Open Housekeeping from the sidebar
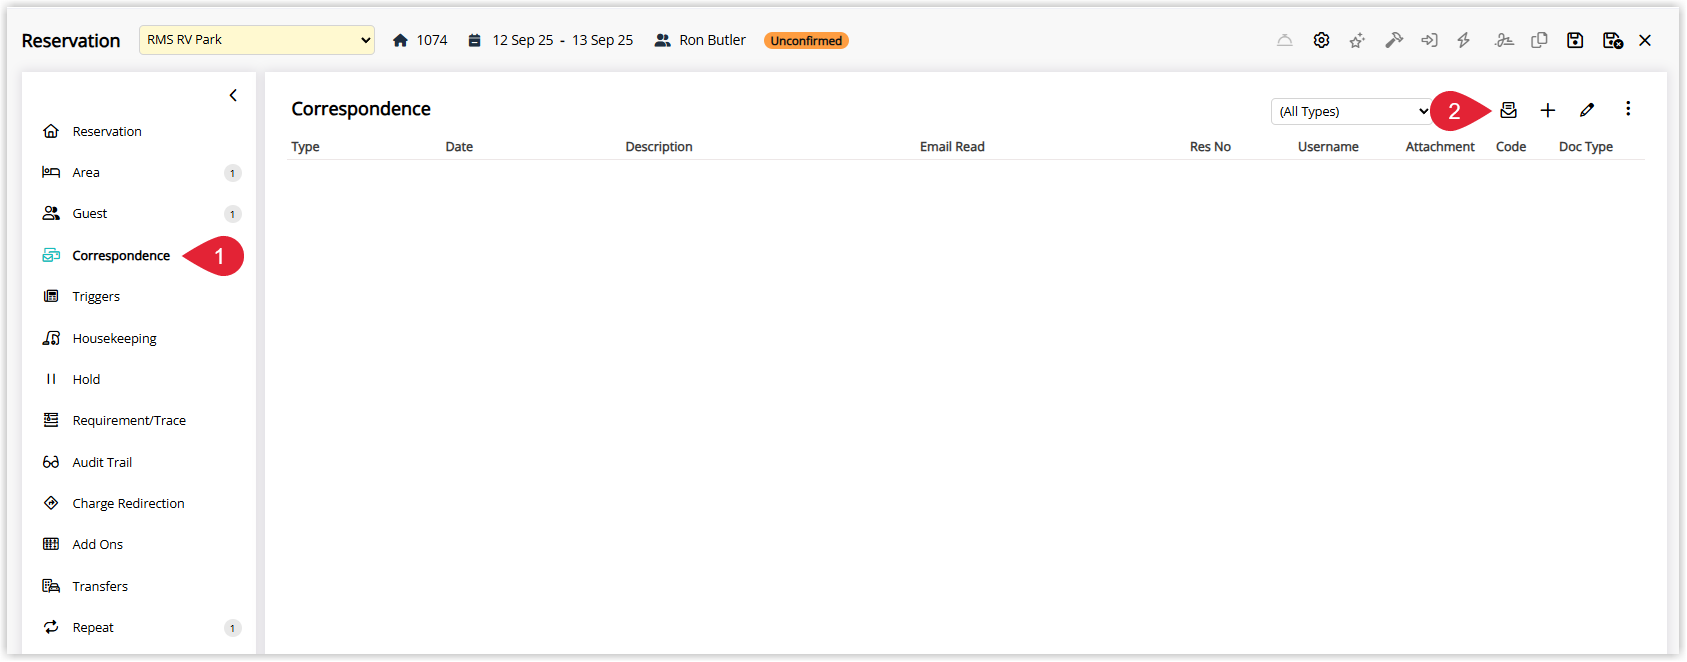The image size is (1687, 662). pos(115,338)
